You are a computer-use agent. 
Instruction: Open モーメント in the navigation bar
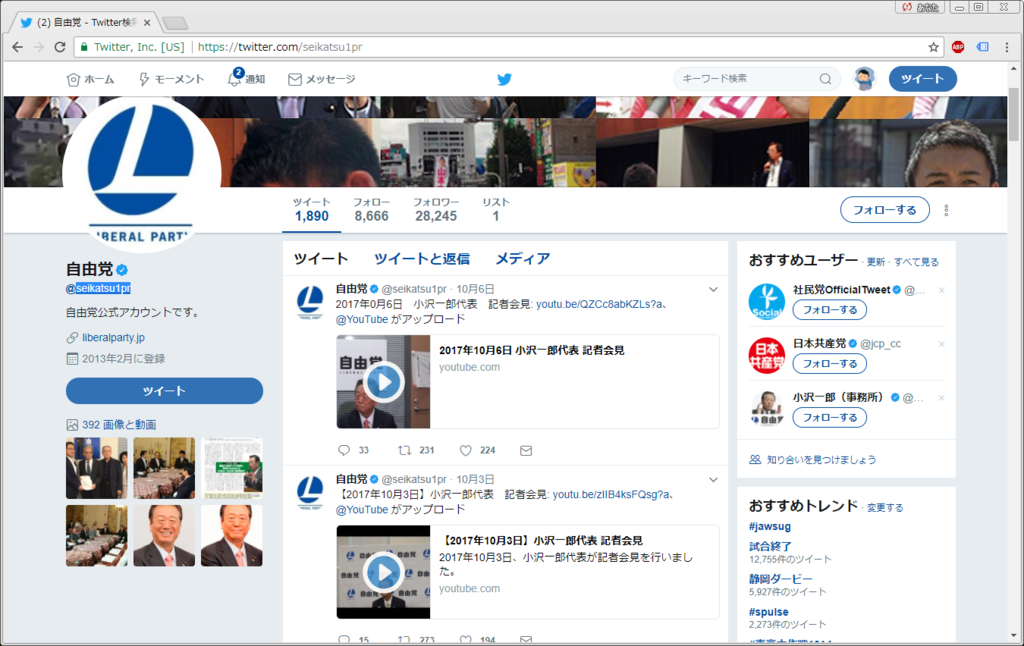click(171, 79)
